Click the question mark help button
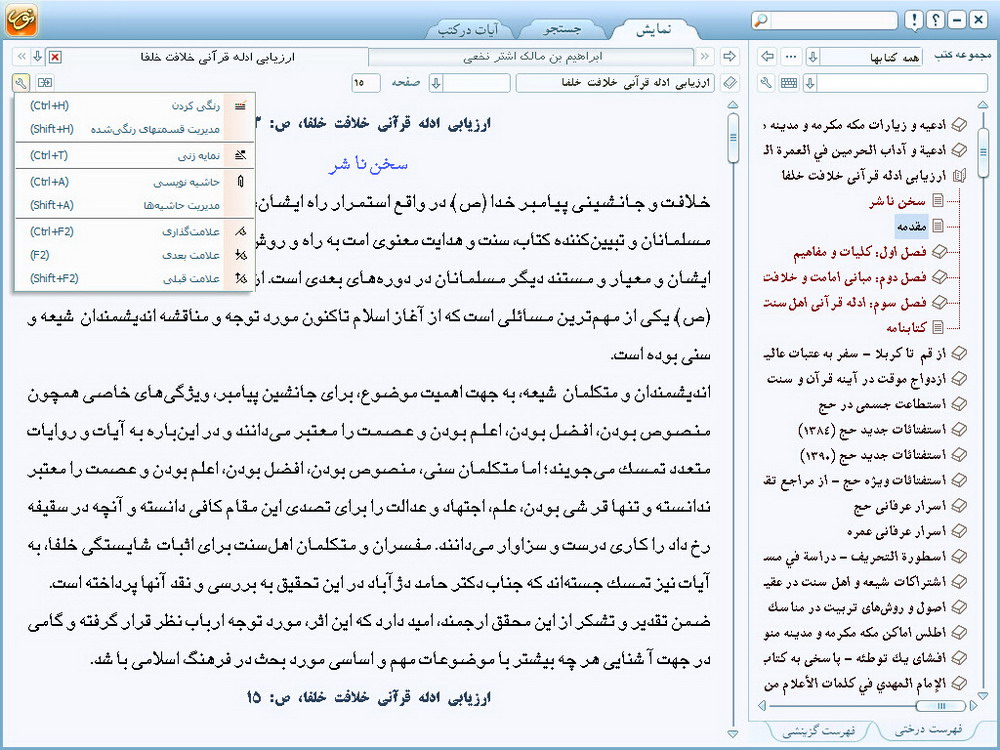The image size is (1000, 750). pyautogui.click(x=935, y=21)
